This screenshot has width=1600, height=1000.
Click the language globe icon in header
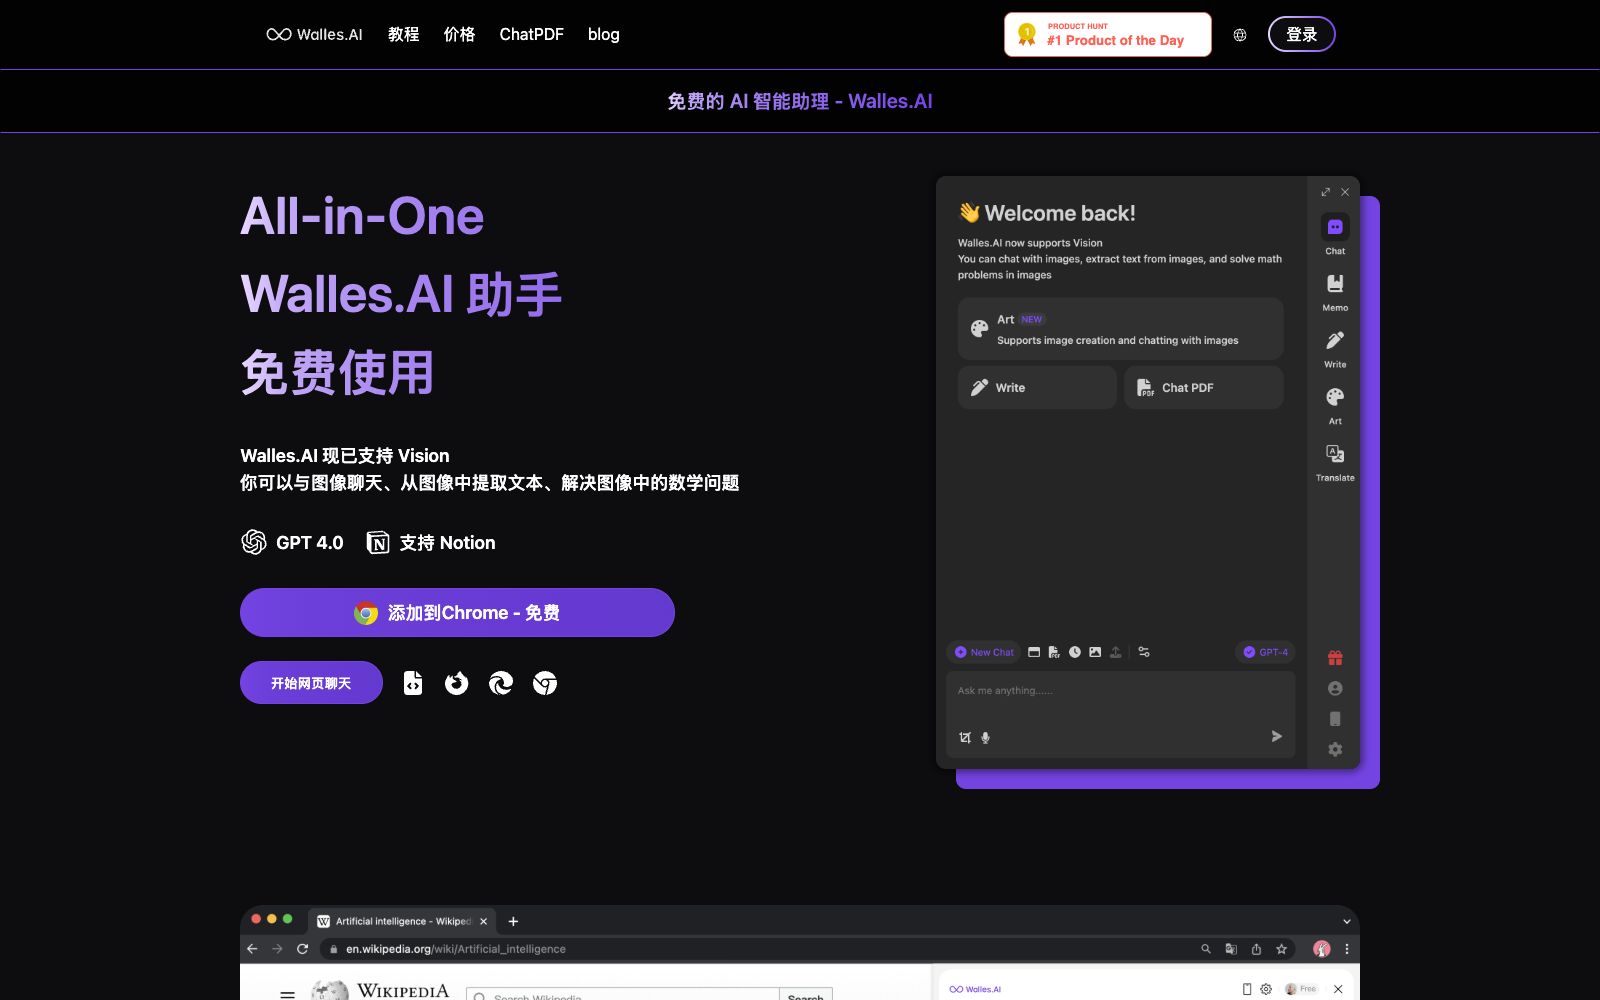click(1240, 35)
